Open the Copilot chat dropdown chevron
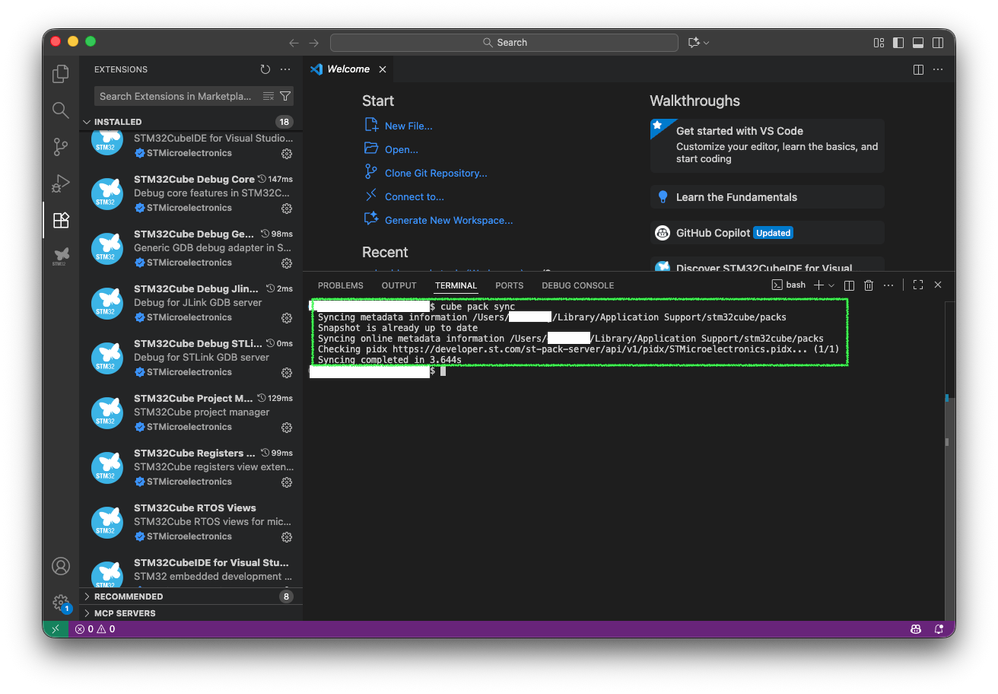Image resolution: width=998 pixels, height=694 pixels. point(706,43)
